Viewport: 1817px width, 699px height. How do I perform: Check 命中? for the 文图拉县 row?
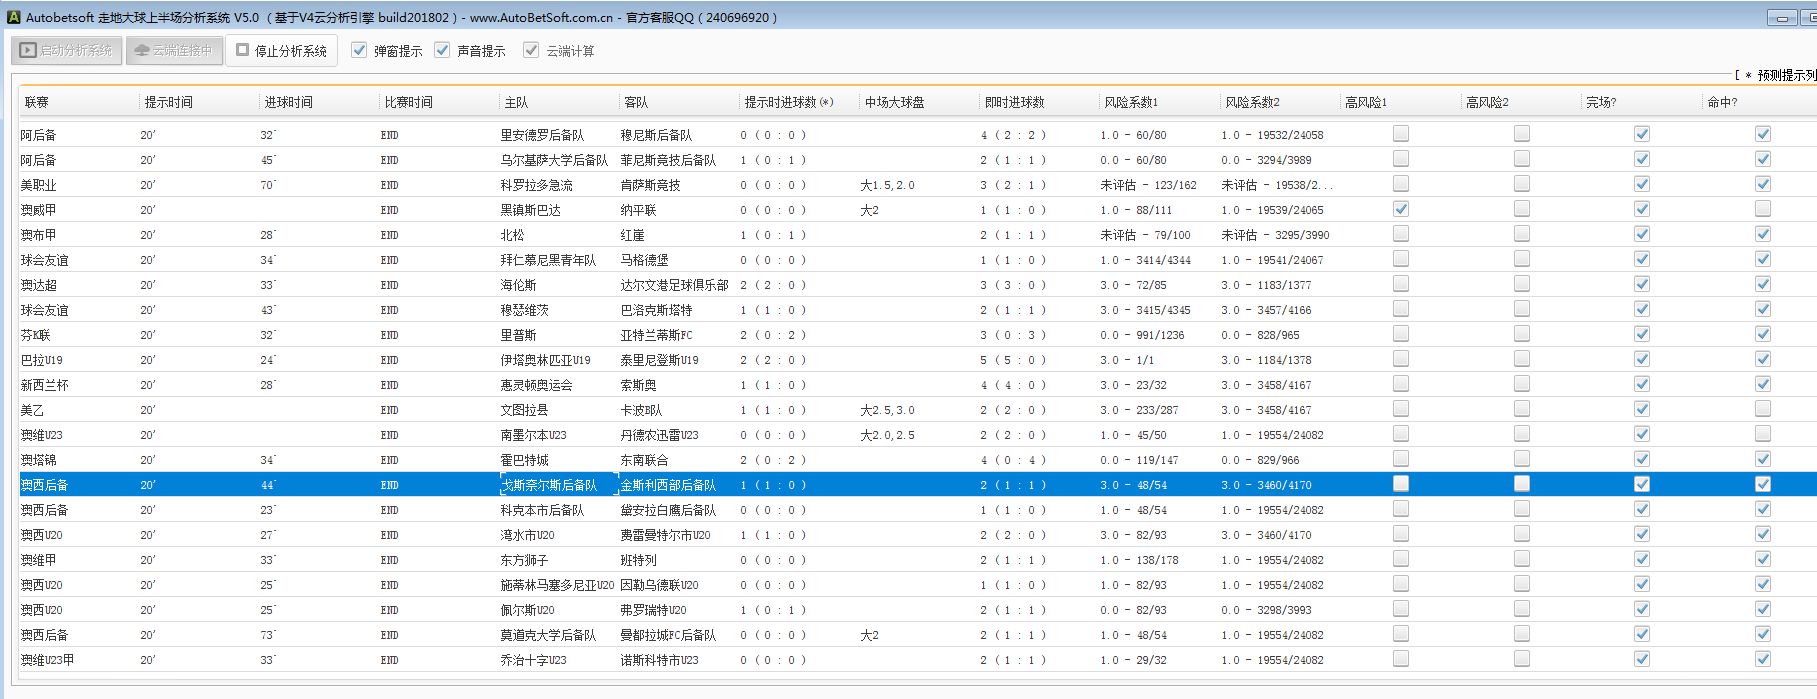1762,409
